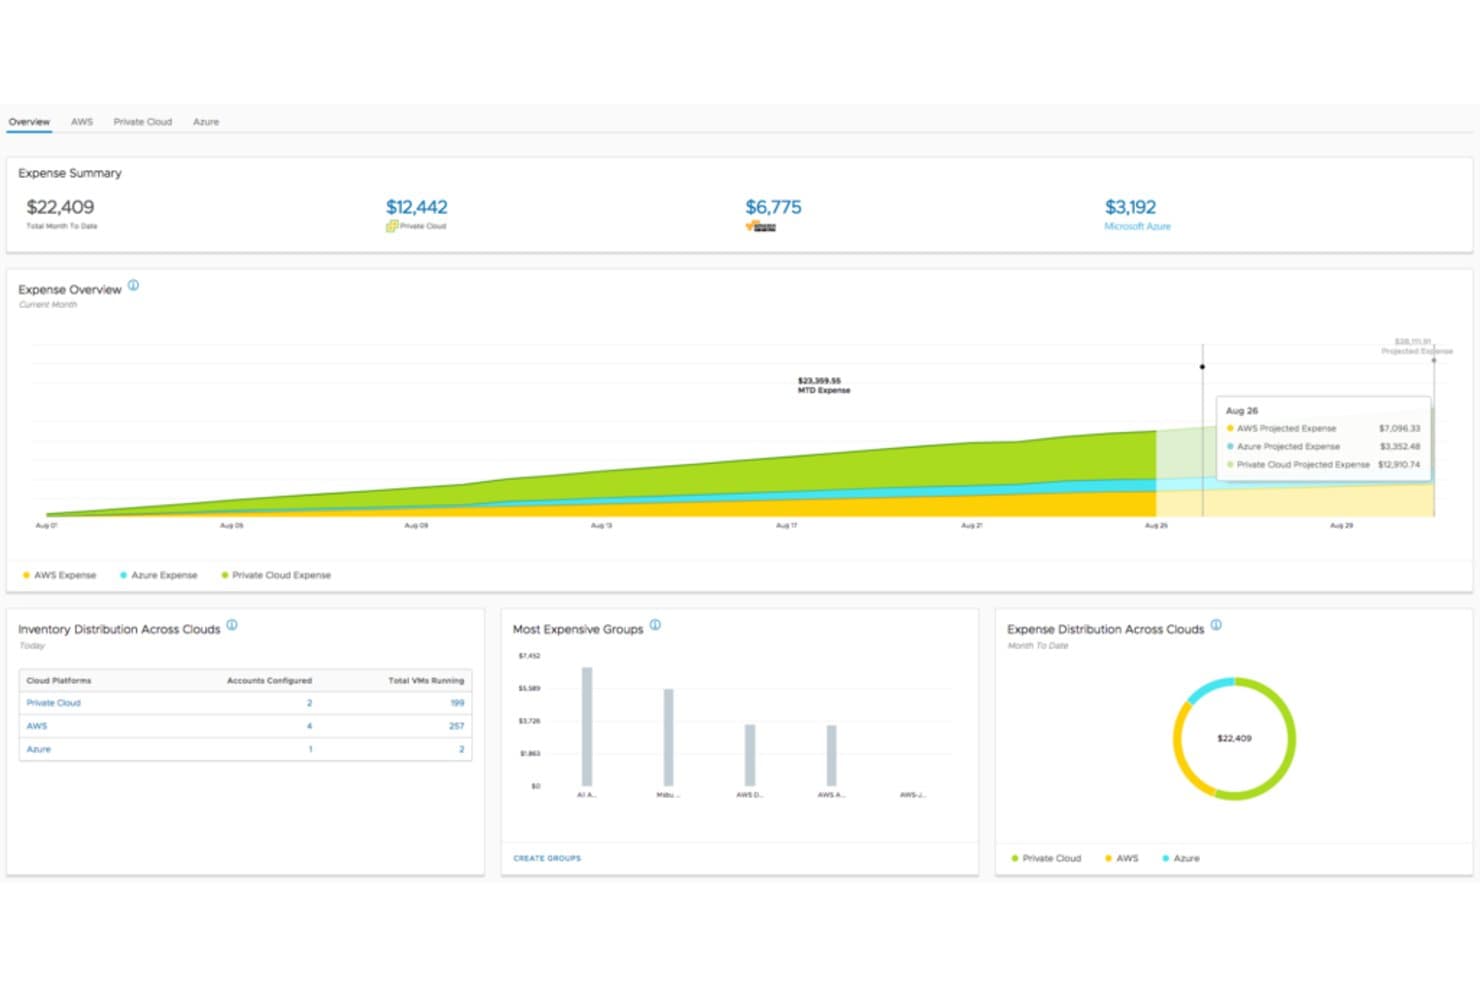The height and width of the screenshot is (987, 1480).
Task: Click the Expense Overview info icon
Action: coord(133,285)
